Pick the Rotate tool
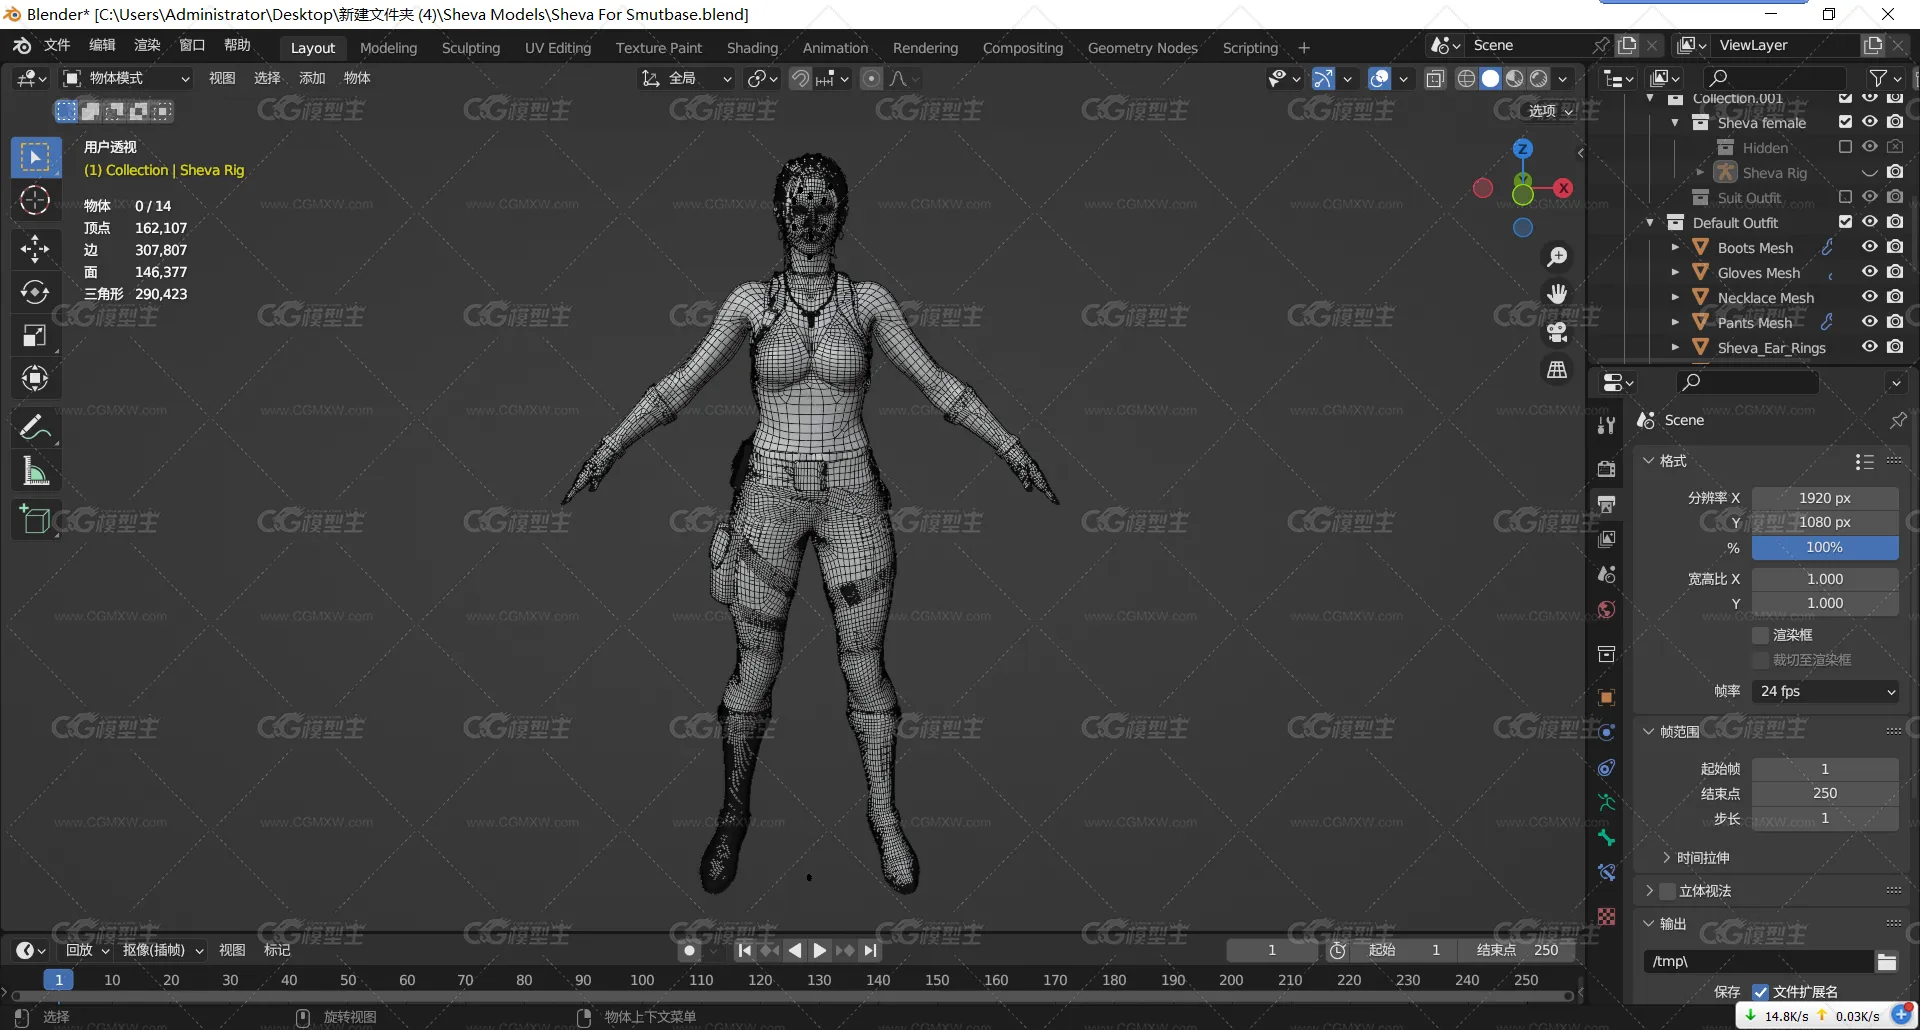Screen dimensions: 1920x1030 (x=35, y=292)
